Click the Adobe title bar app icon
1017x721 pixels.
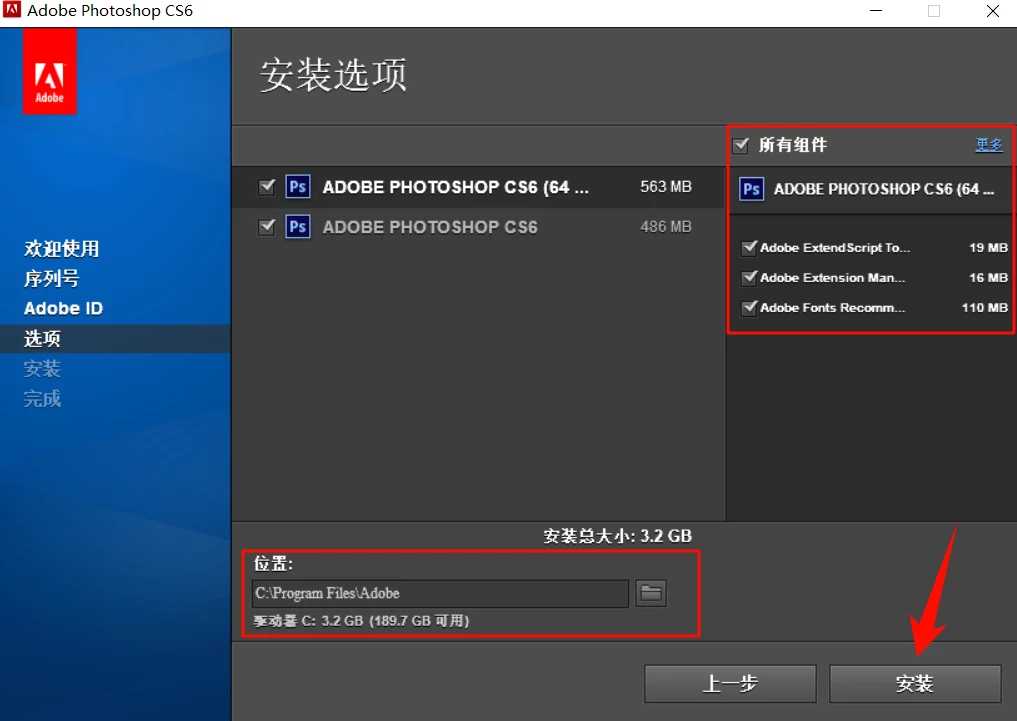coord(12,10)
